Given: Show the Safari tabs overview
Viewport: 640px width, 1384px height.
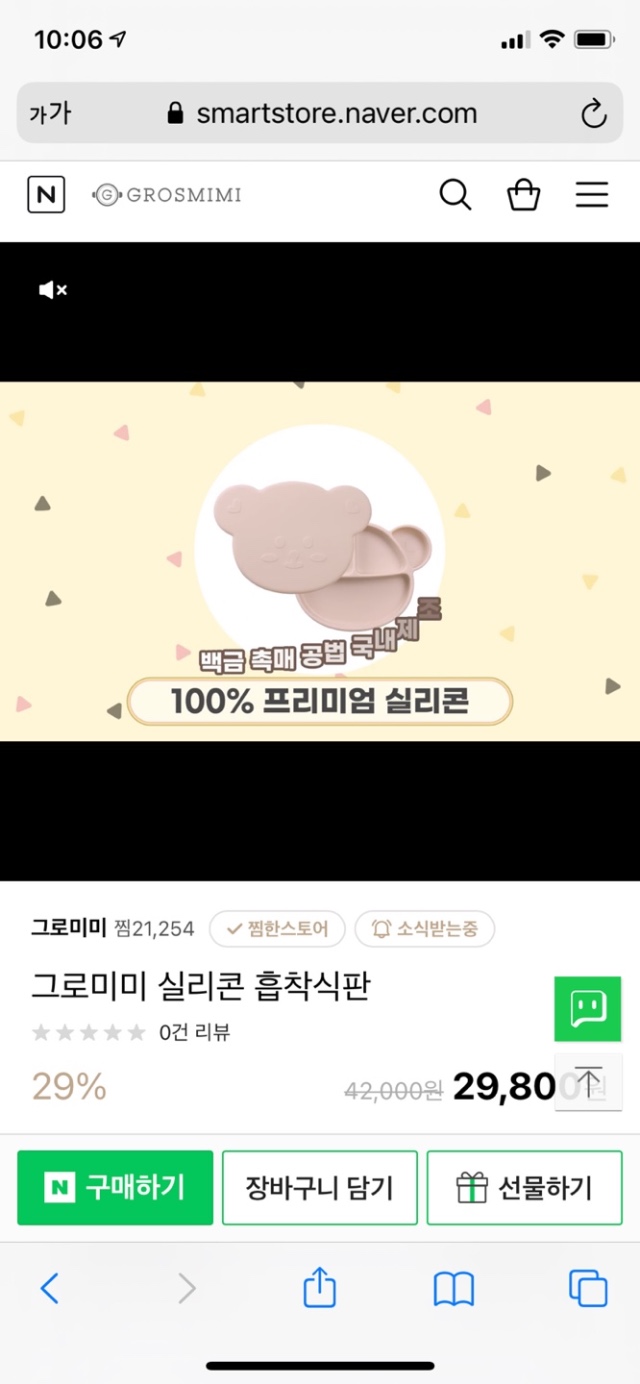Looking at the screenshot, I should pos(588,1288).
